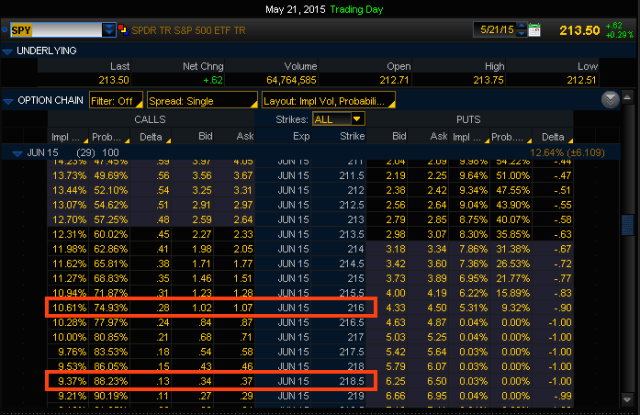Collapse the JUN 15 expiration row
The height and width of the screenshot is (415, 640).
tap(17, 153)
